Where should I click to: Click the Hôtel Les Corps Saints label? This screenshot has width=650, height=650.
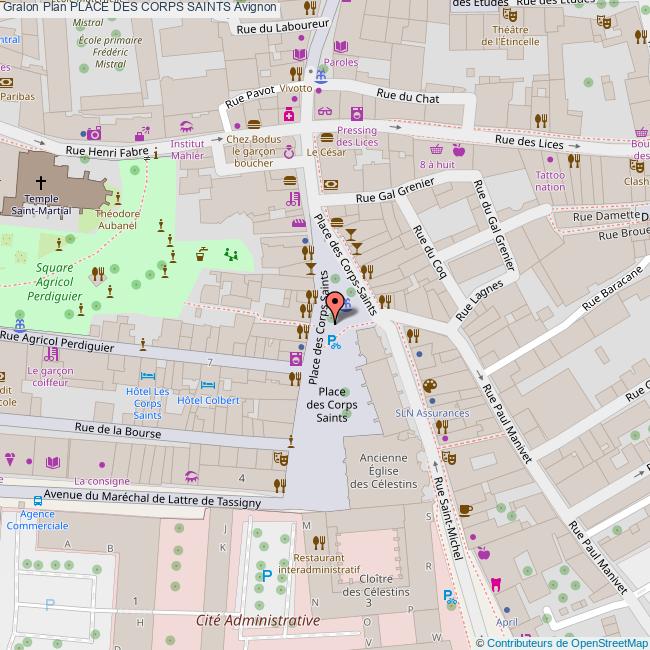pos(148,402)
